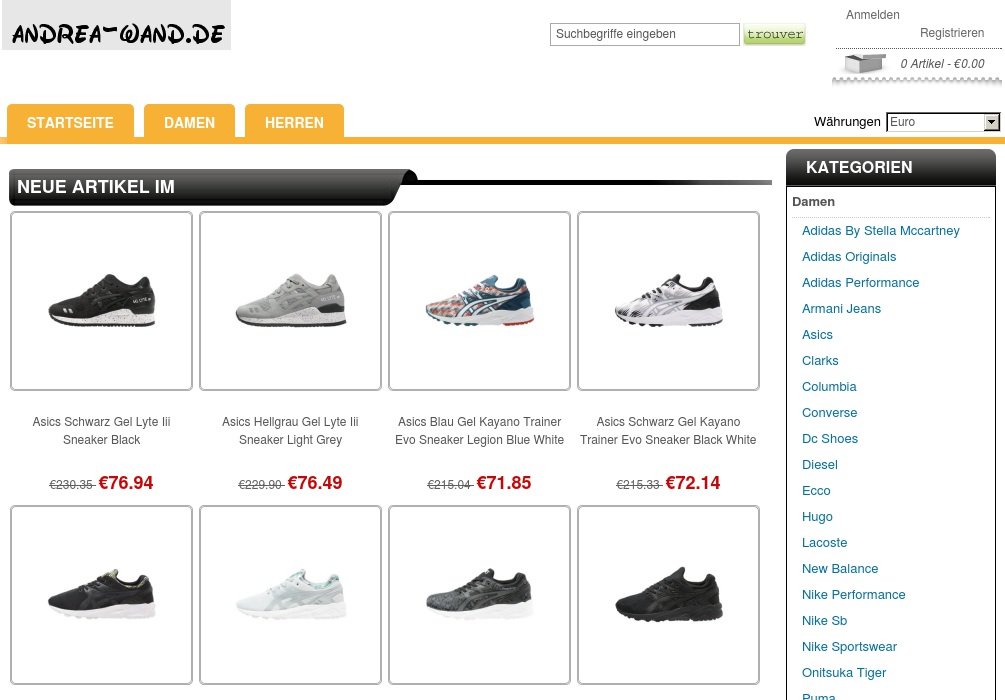Screen dimensions: 1005x700
Task: Open the black Asics Gel Lyte III thumbnail
Action: point(101,301)
